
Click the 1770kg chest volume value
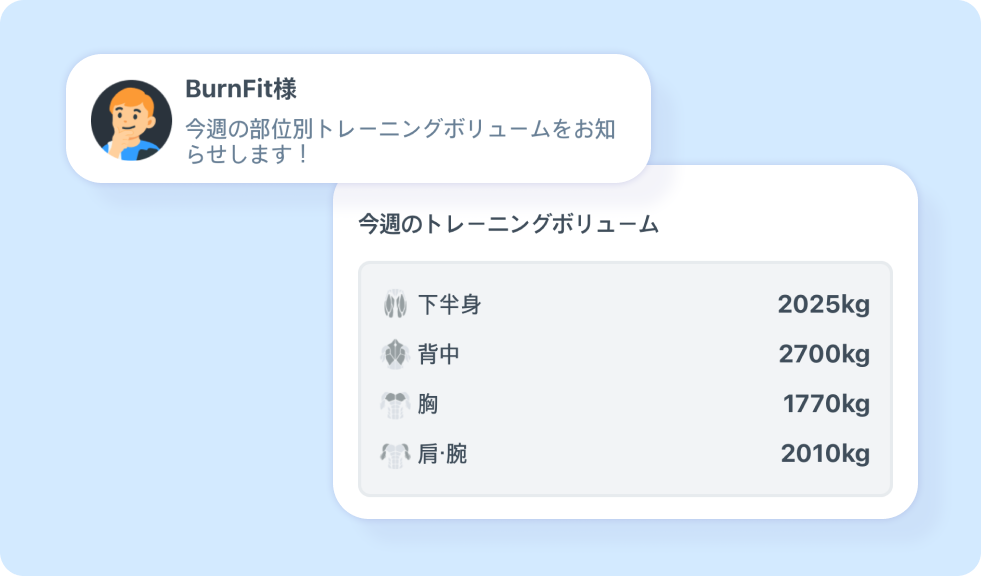[x=826, y=405]
